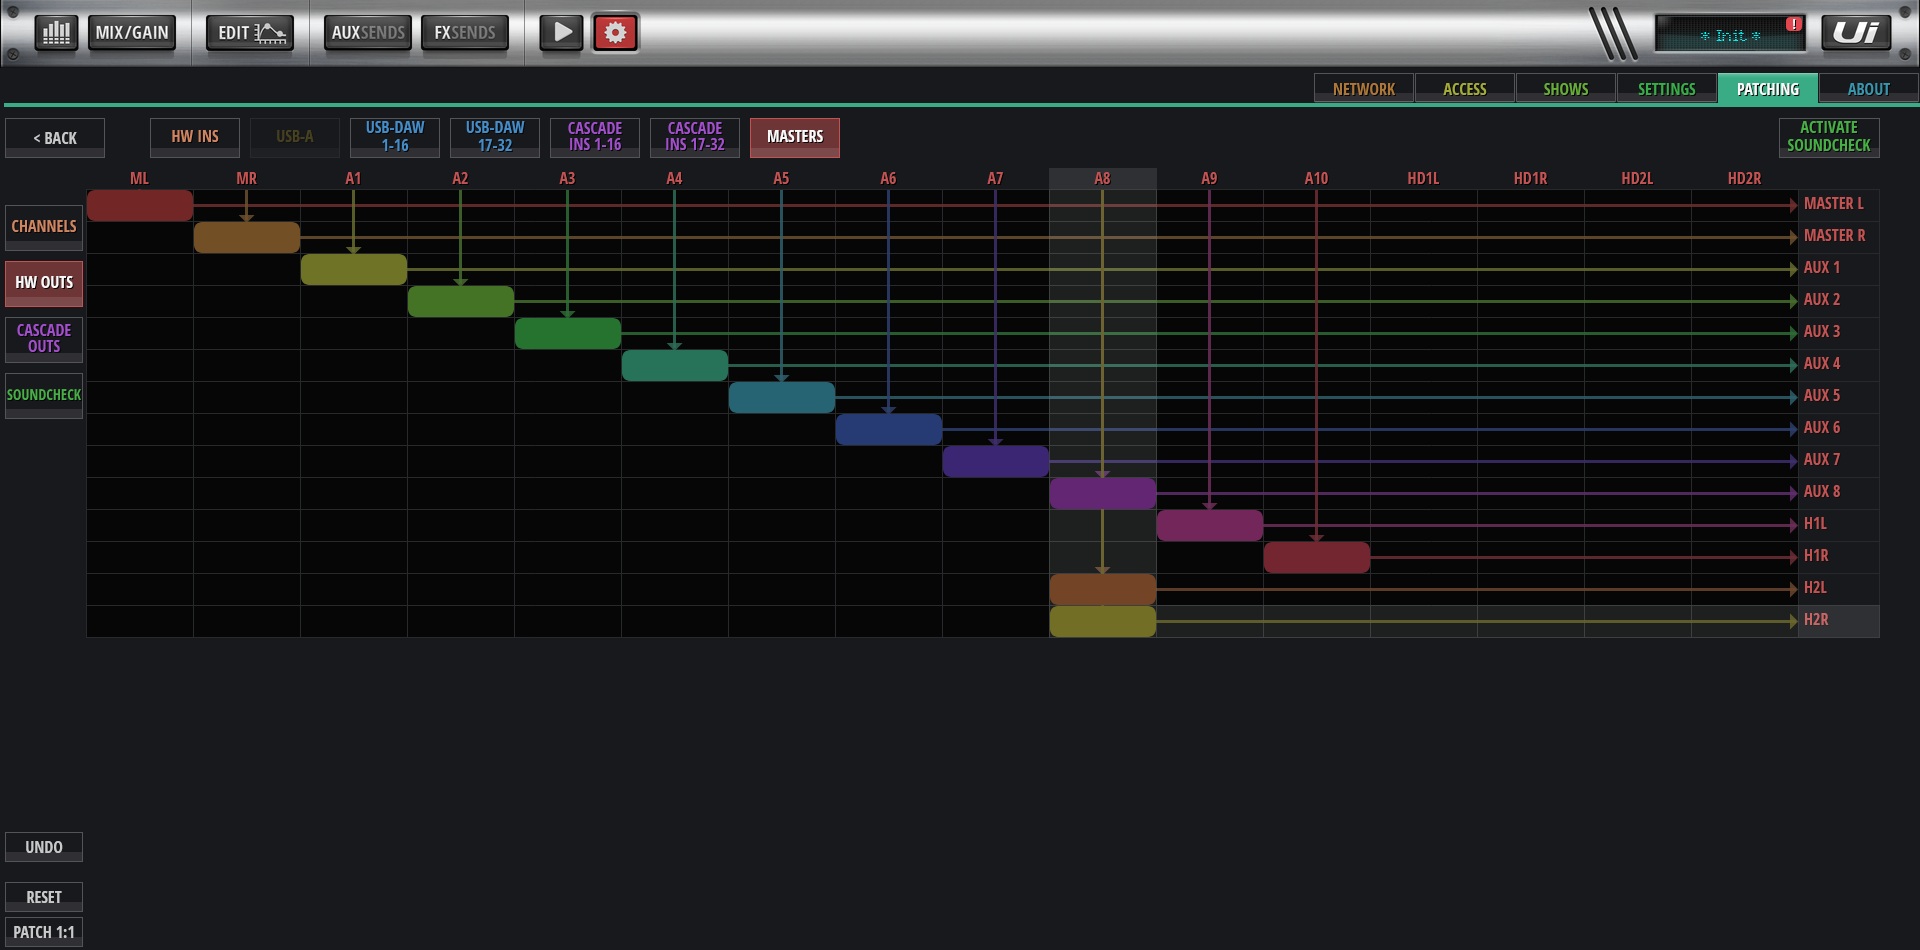The image size is (1920, 950).
Task: Toggle the A9 to H1L patch
Action: click(1209, 525)
